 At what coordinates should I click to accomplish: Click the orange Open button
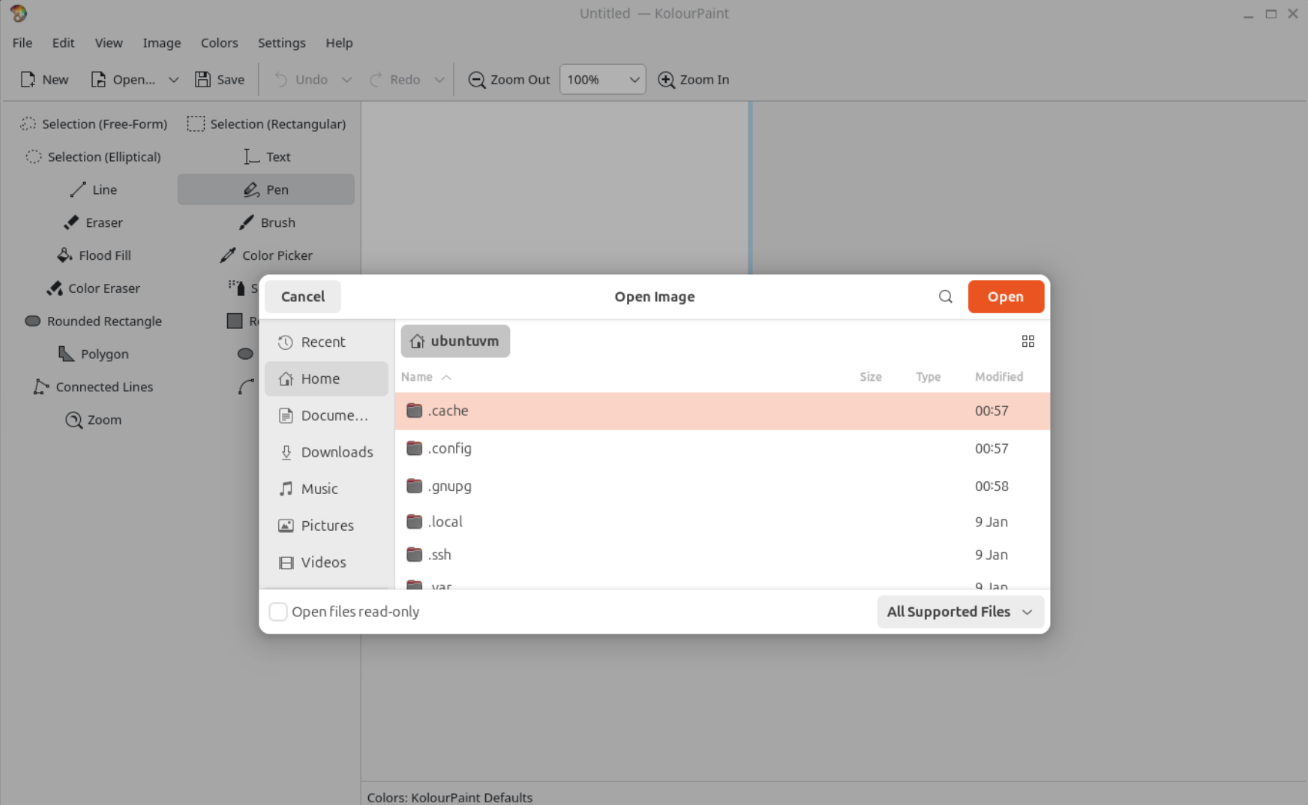[1006, 297]
